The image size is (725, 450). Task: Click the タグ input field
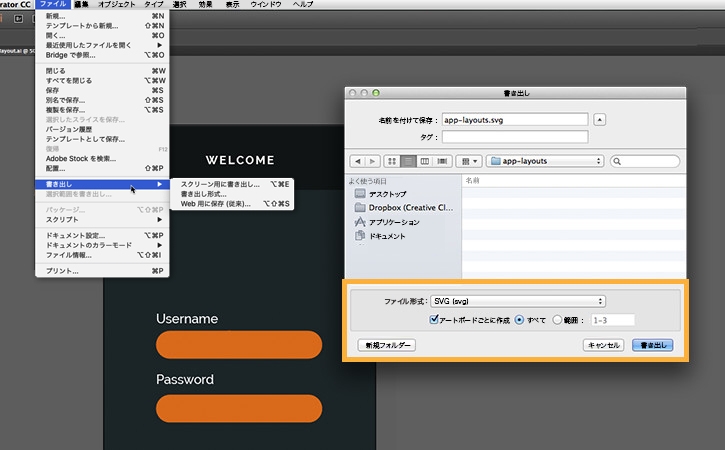pyautogui.click(x=515, y=137)
